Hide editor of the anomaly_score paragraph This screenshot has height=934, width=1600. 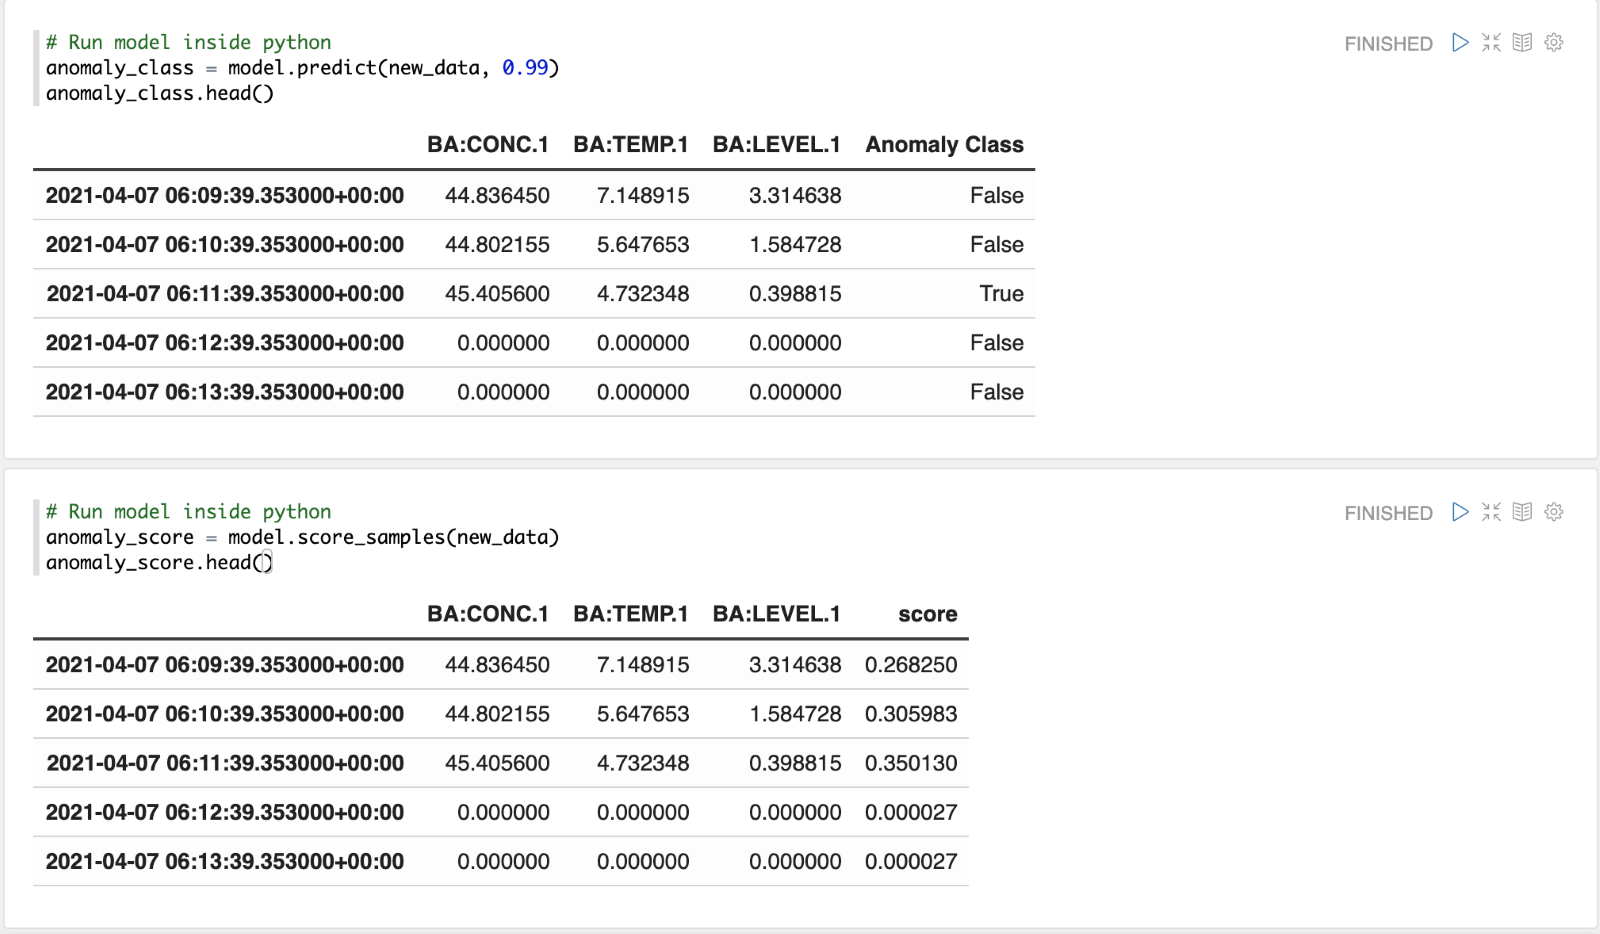click(1491, 512)
